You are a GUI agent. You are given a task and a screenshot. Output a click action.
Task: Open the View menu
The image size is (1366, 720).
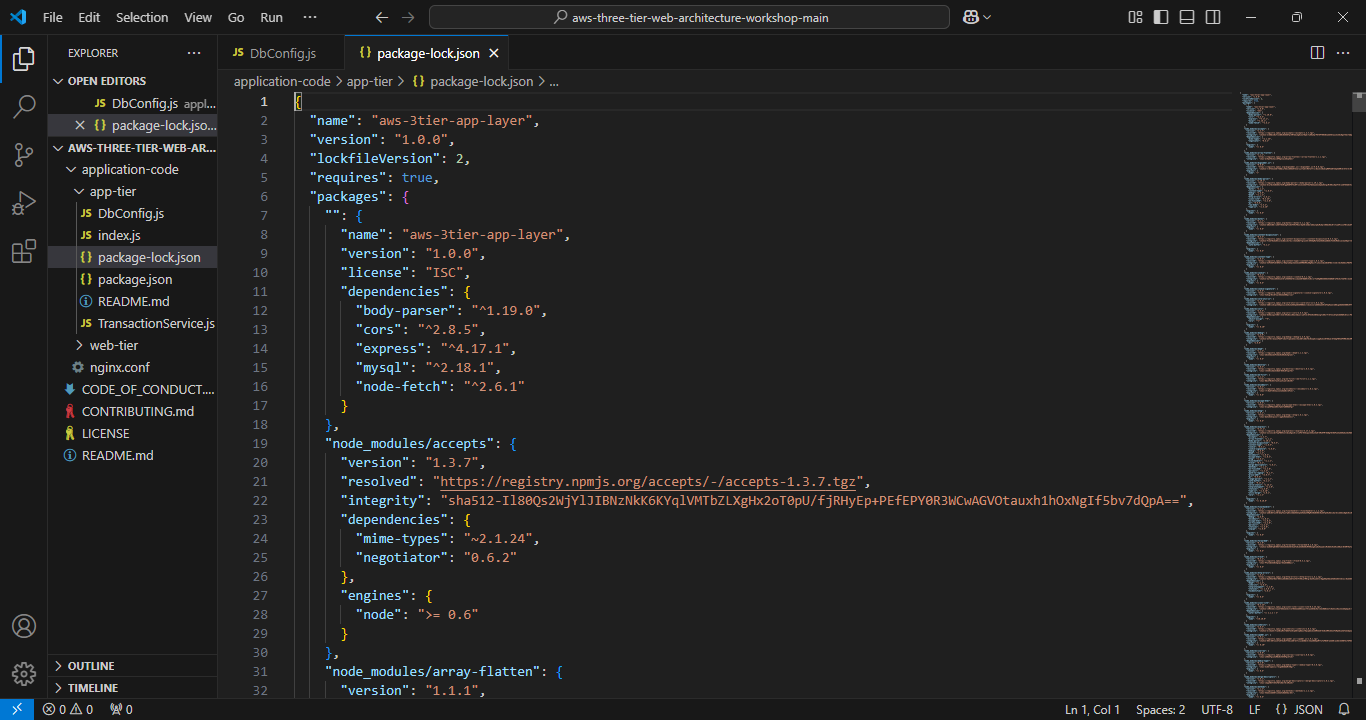198,17
